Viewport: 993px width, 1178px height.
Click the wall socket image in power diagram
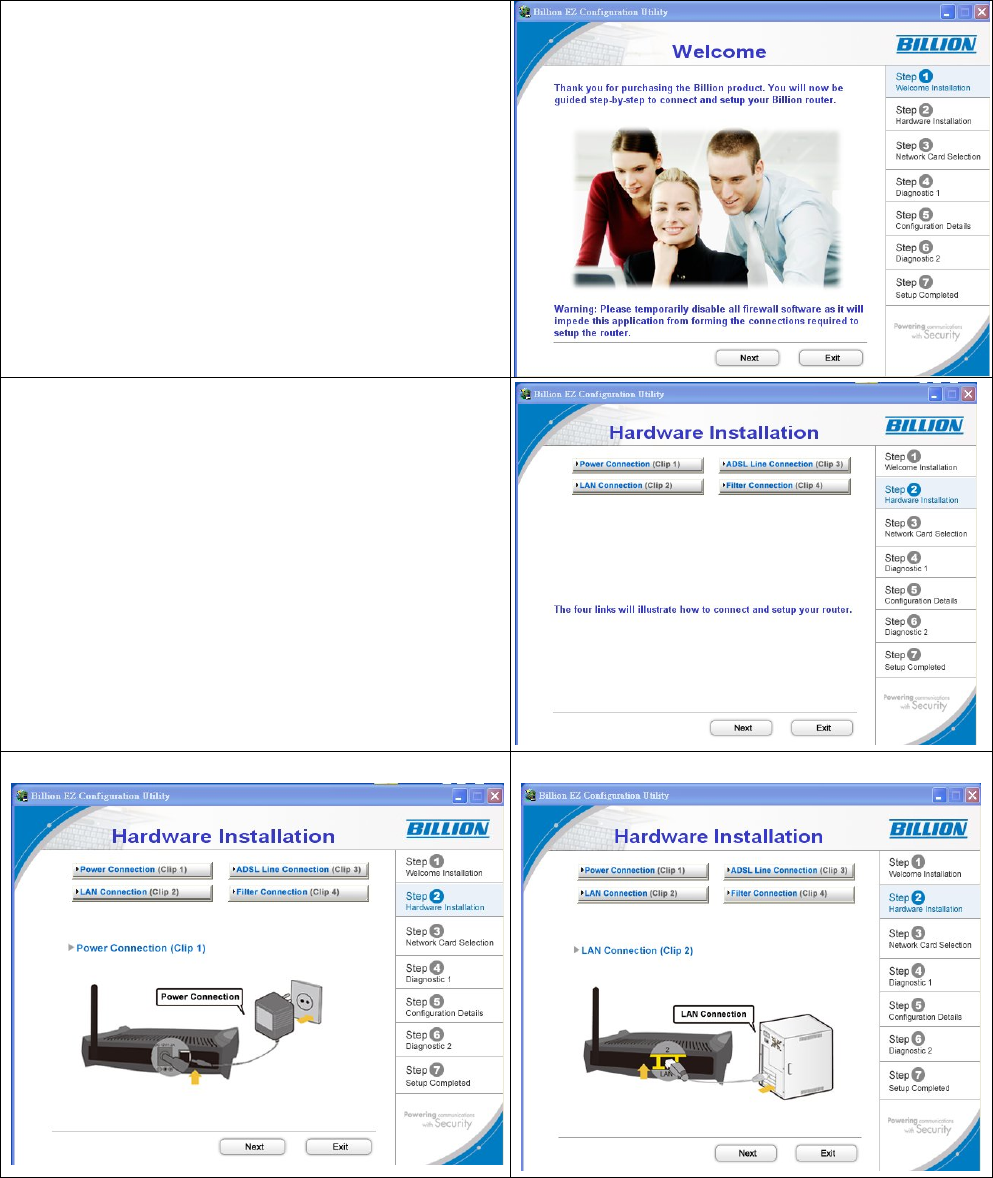point(306,1003)
